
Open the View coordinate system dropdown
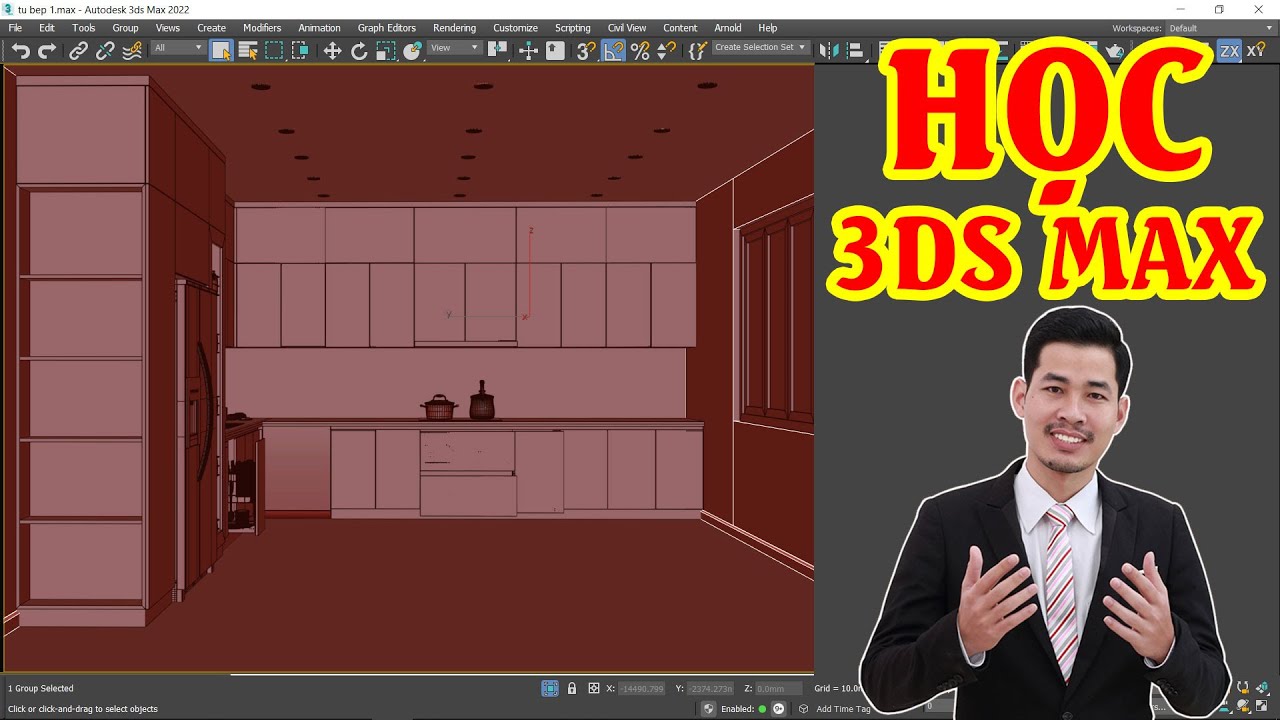455,48
